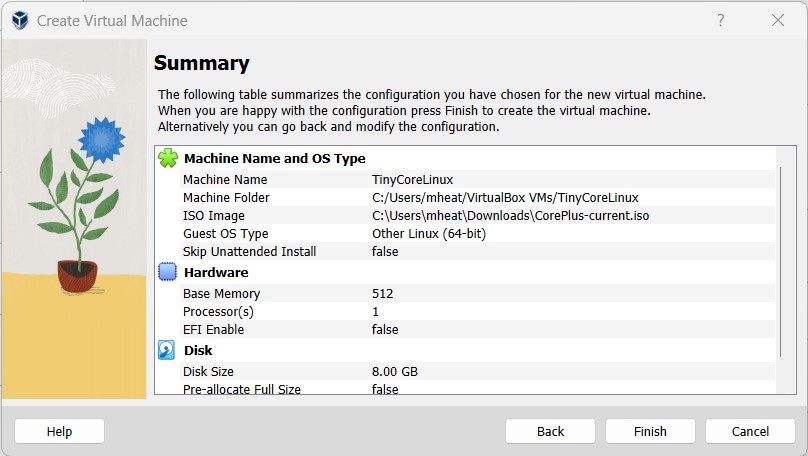Click the Help button
The width and height of the screenshot is (808, 456).
59,431
